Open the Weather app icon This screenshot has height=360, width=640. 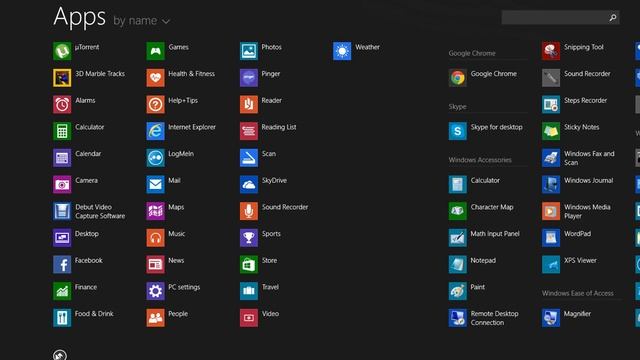coord(342,51)
